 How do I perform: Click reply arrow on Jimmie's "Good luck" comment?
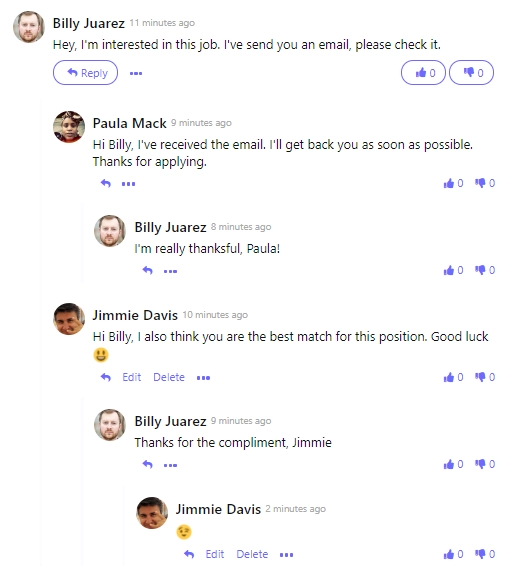click(x=106, y=377)
